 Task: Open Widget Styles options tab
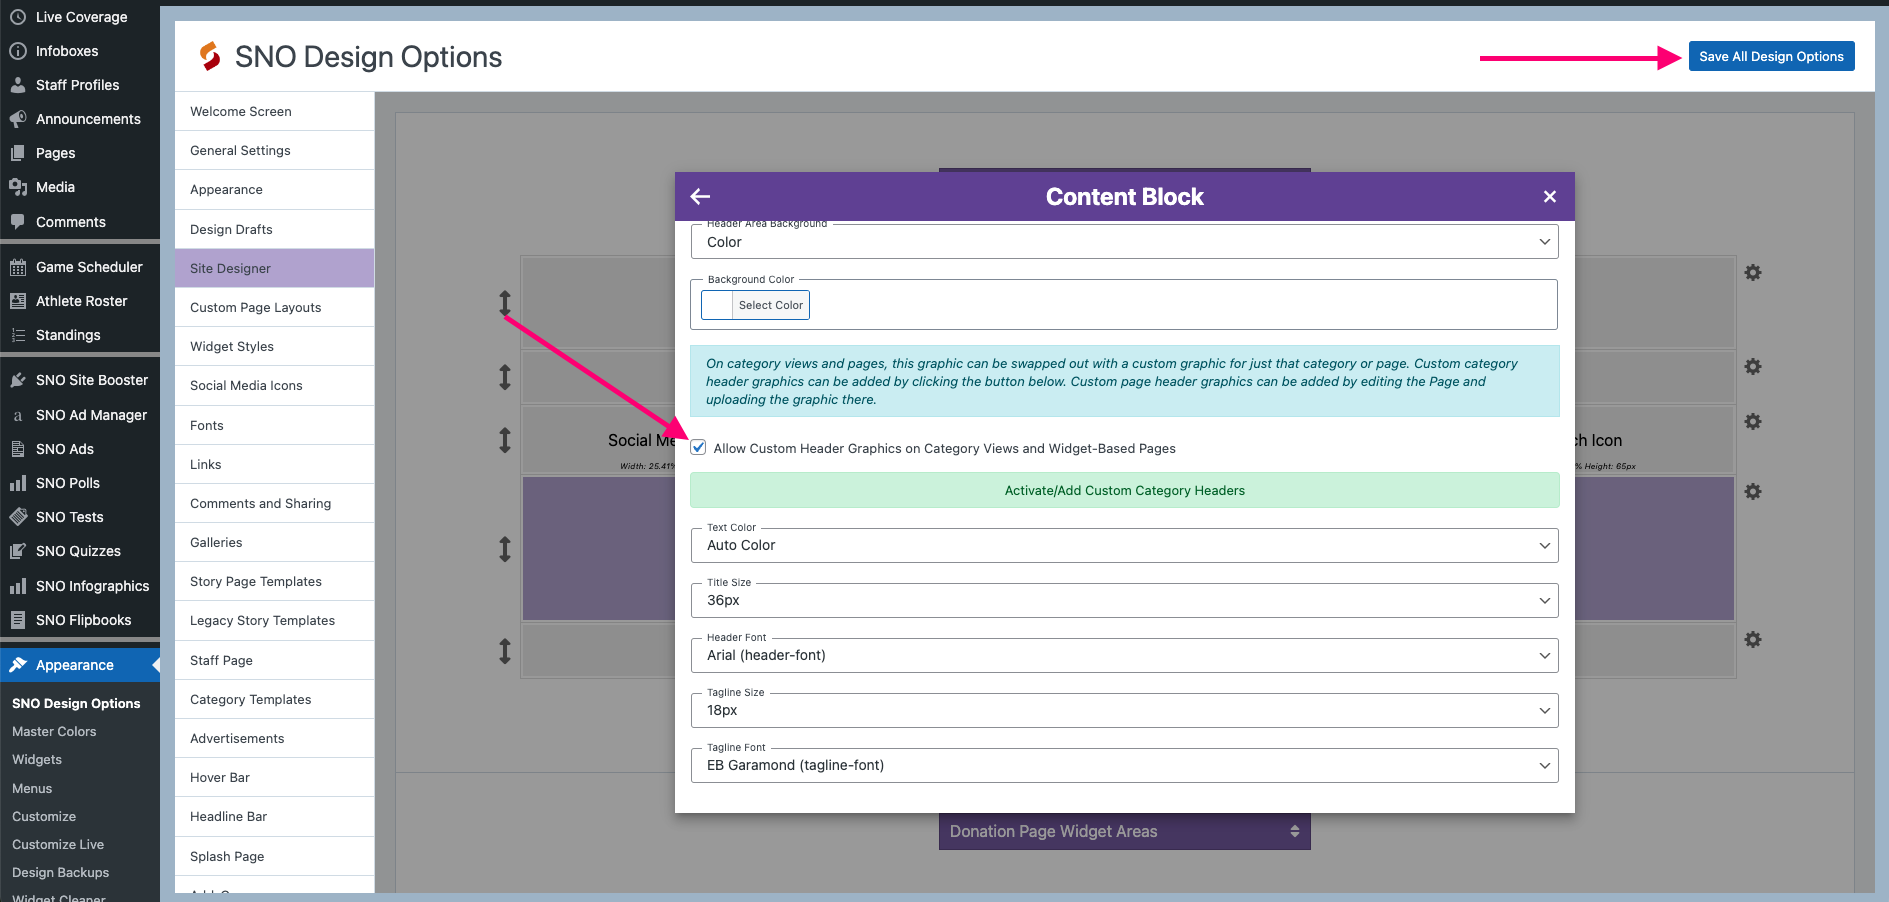[274, 346]
